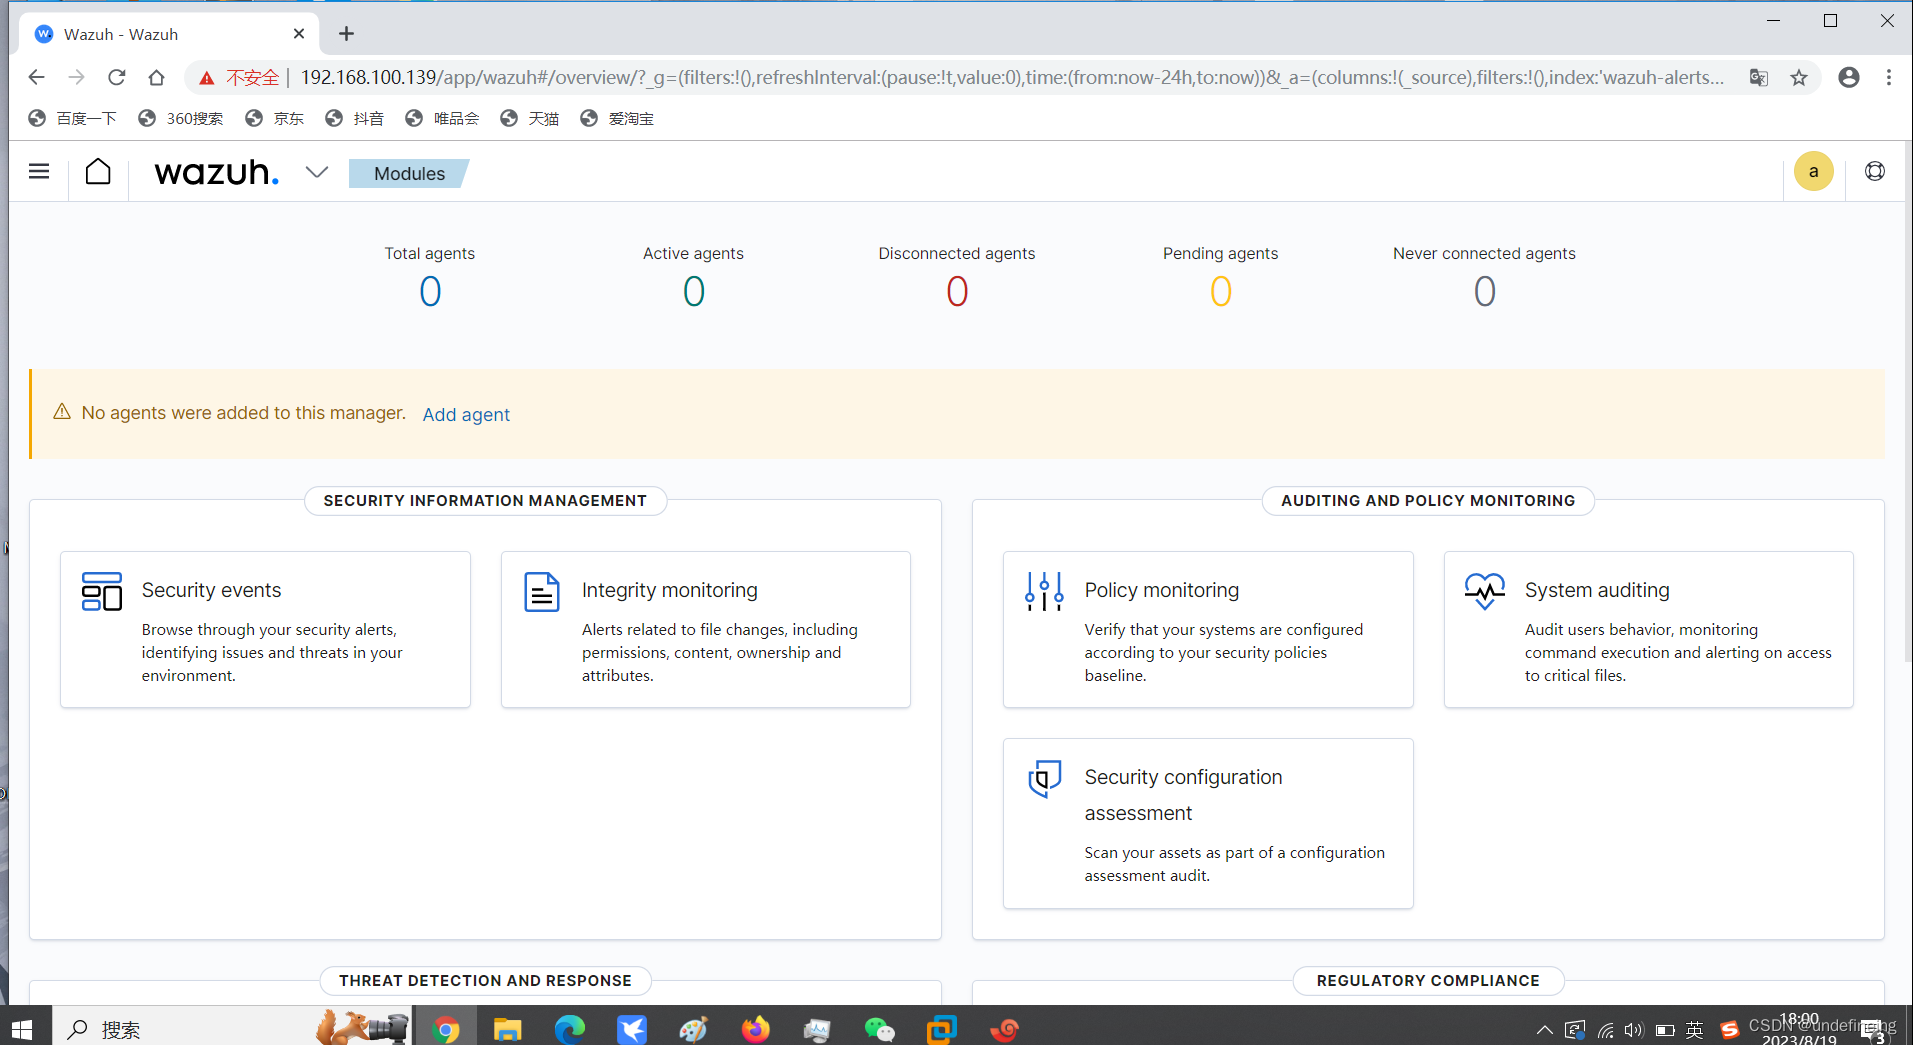
Task: Close the Wazuh browser tab
Action: [x=299, y=34]
